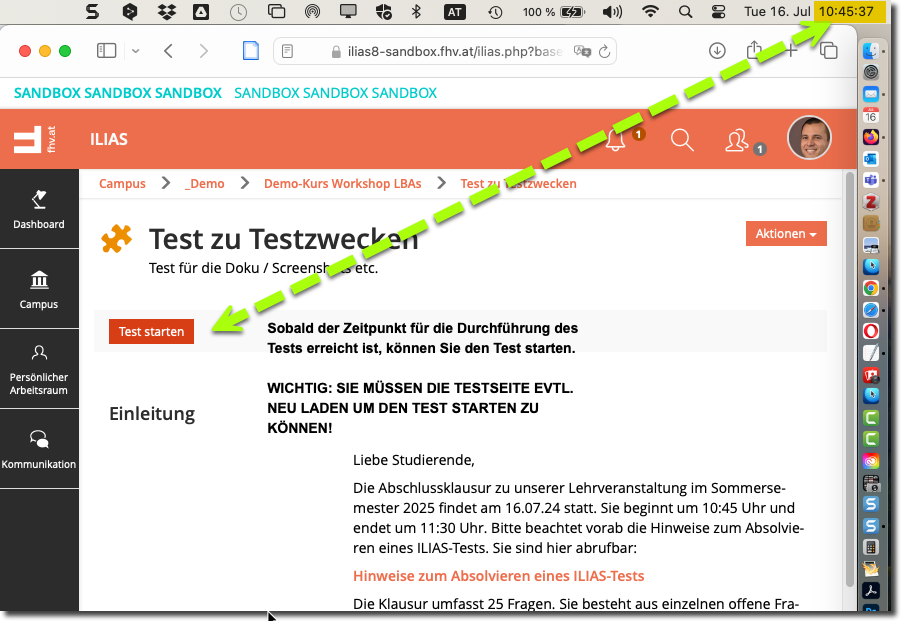
Task: Open Kommunikation in the sidebar
Action: [x=39, y=446]
